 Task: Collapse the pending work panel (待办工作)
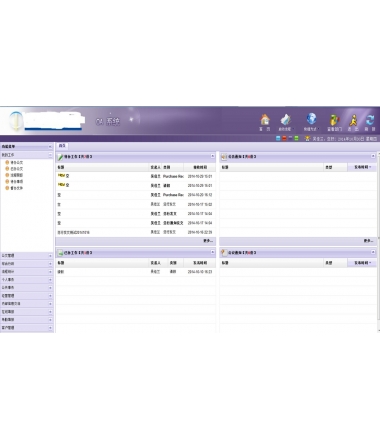coord(212,156)
